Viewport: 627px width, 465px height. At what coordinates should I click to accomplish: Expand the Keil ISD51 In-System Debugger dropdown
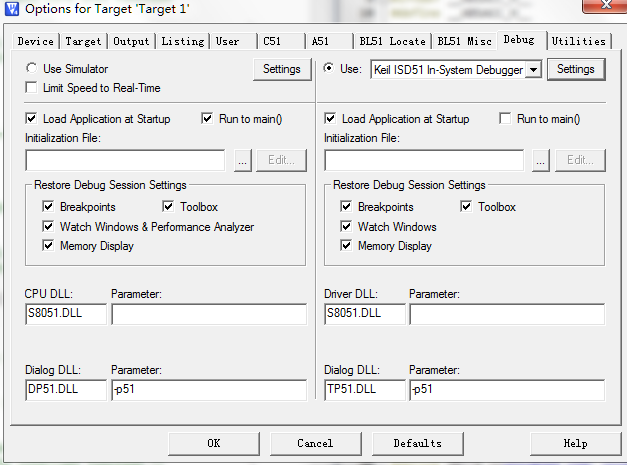tap(533, 69)
